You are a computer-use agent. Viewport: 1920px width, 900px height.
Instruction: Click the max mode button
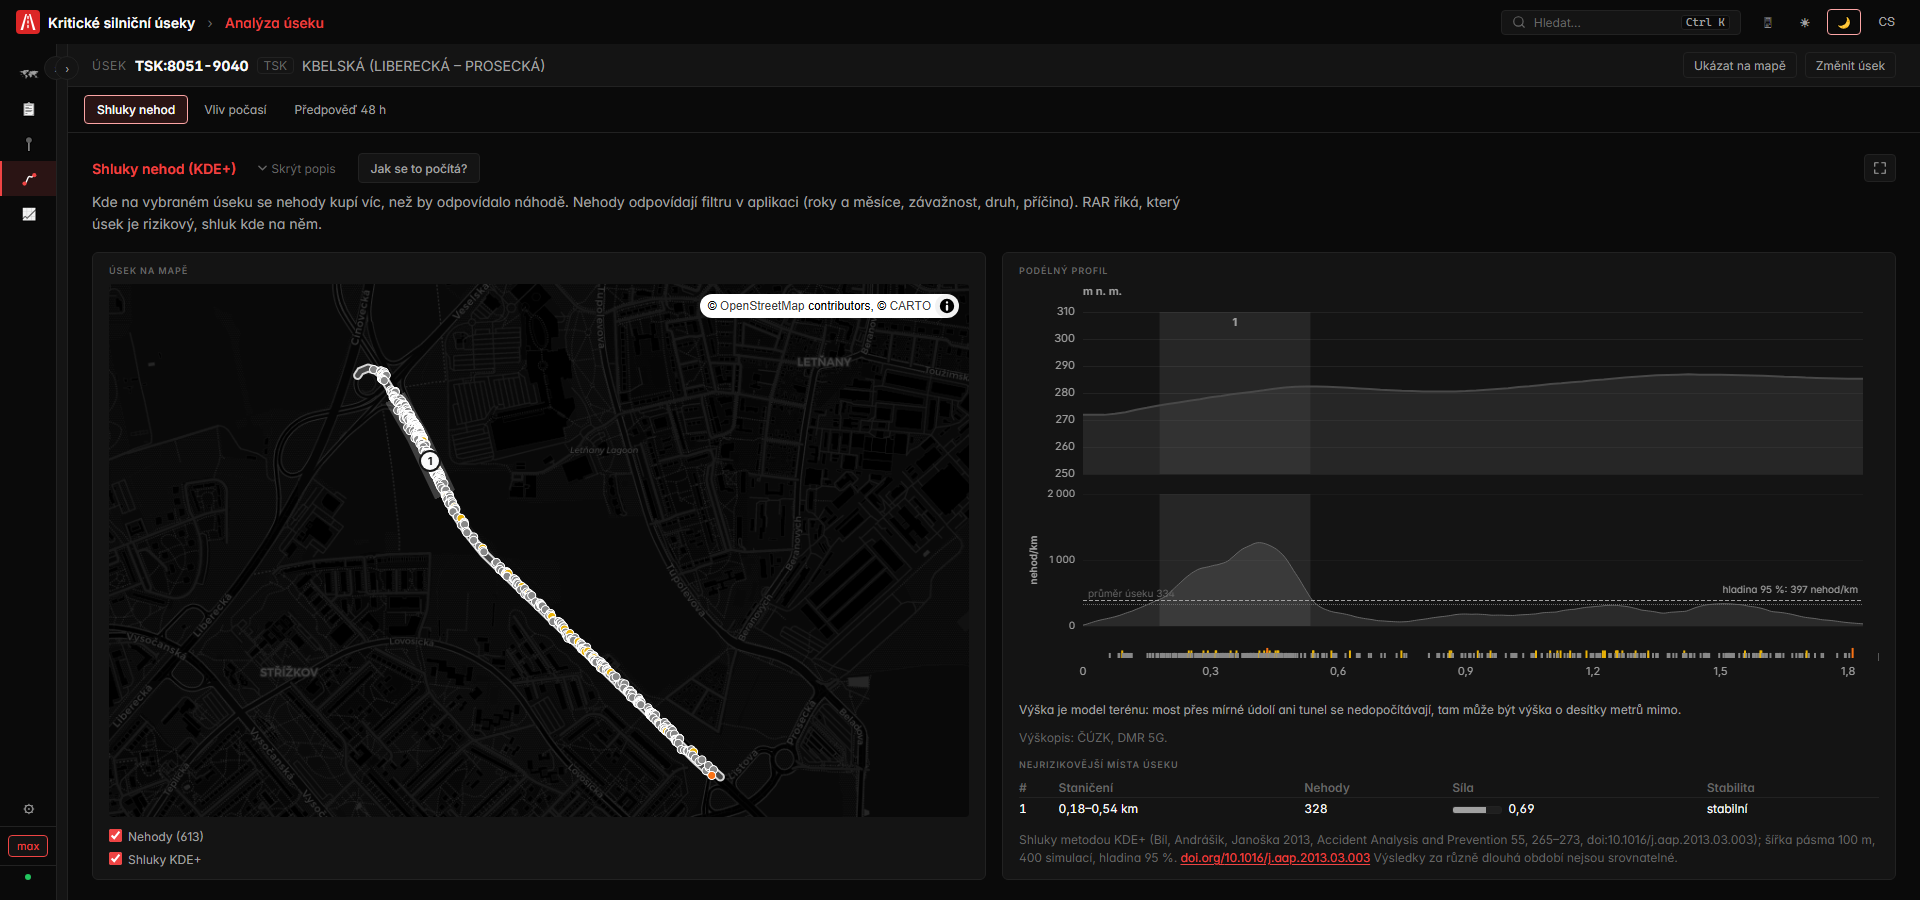click(28, 846)
